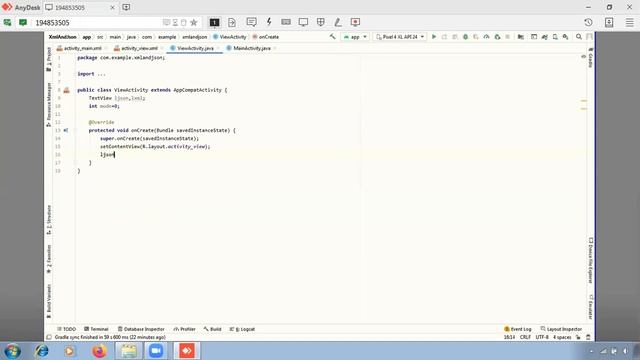Open the Event Log panel
Screen dimensions: 640x360
pos(518,329)
